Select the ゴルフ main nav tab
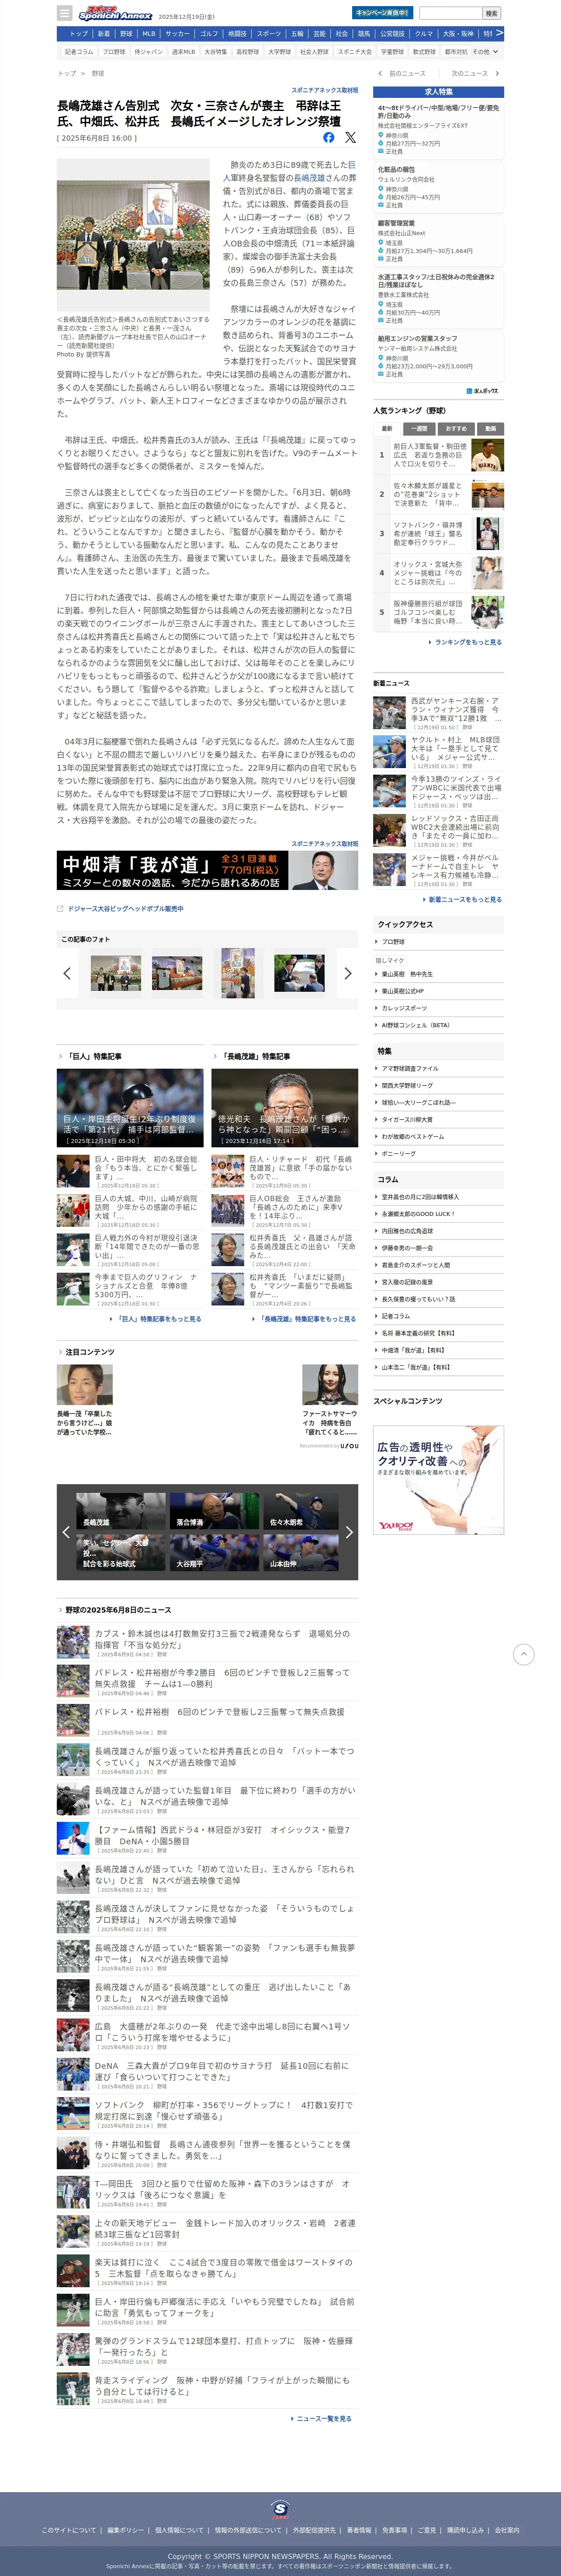Viewport: 561px width, 2576px height. click(209, 33)
